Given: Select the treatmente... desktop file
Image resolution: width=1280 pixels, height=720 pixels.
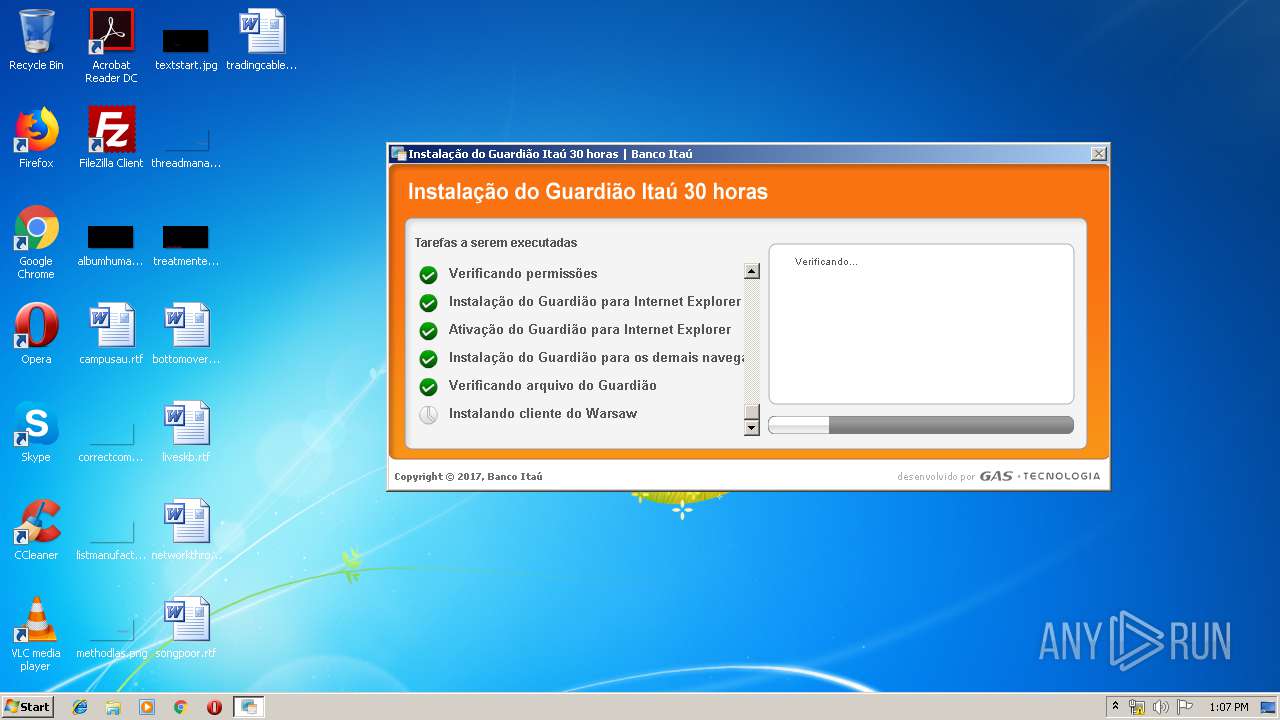Looking at the screenshot, I should 186,246.
